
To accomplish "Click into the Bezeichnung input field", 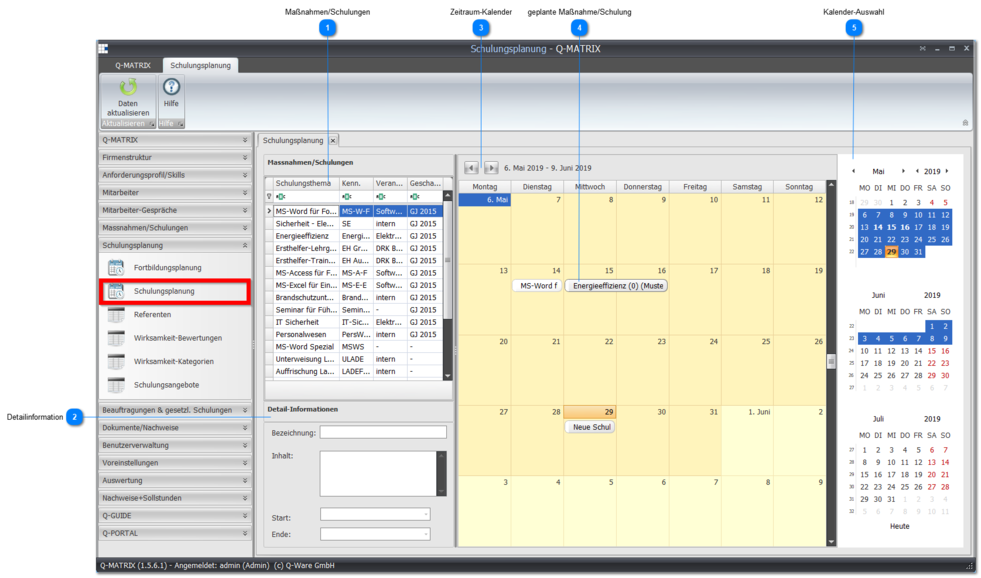I will (x=383, y=432).
